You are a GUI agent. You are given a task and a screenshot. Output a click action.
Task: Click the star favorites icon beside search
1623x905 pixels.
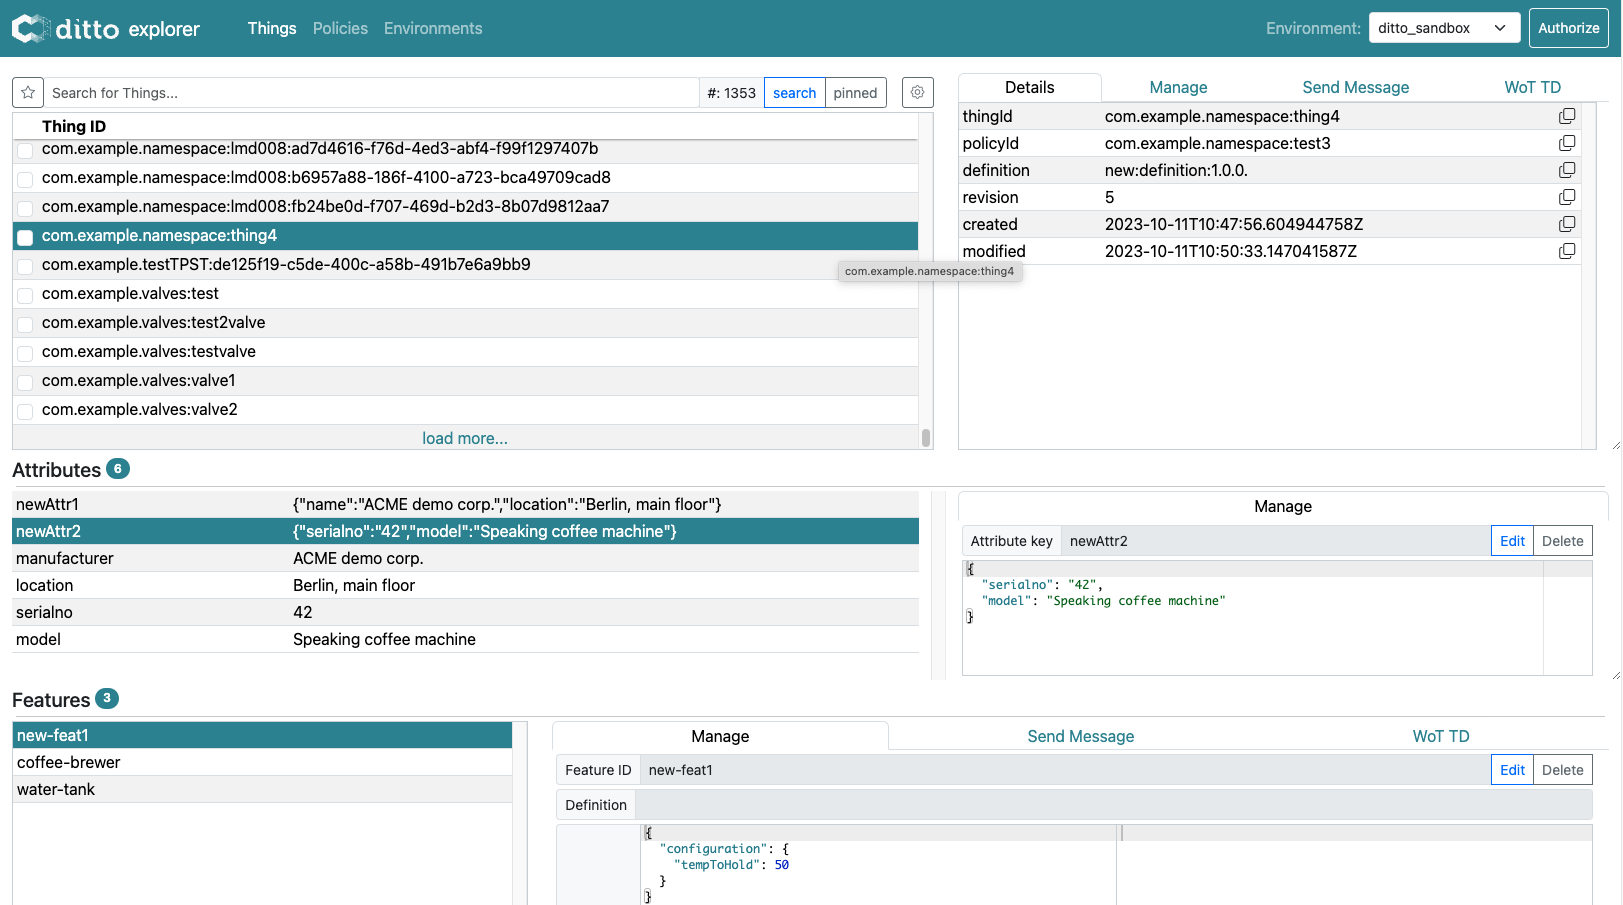[28, 93]
